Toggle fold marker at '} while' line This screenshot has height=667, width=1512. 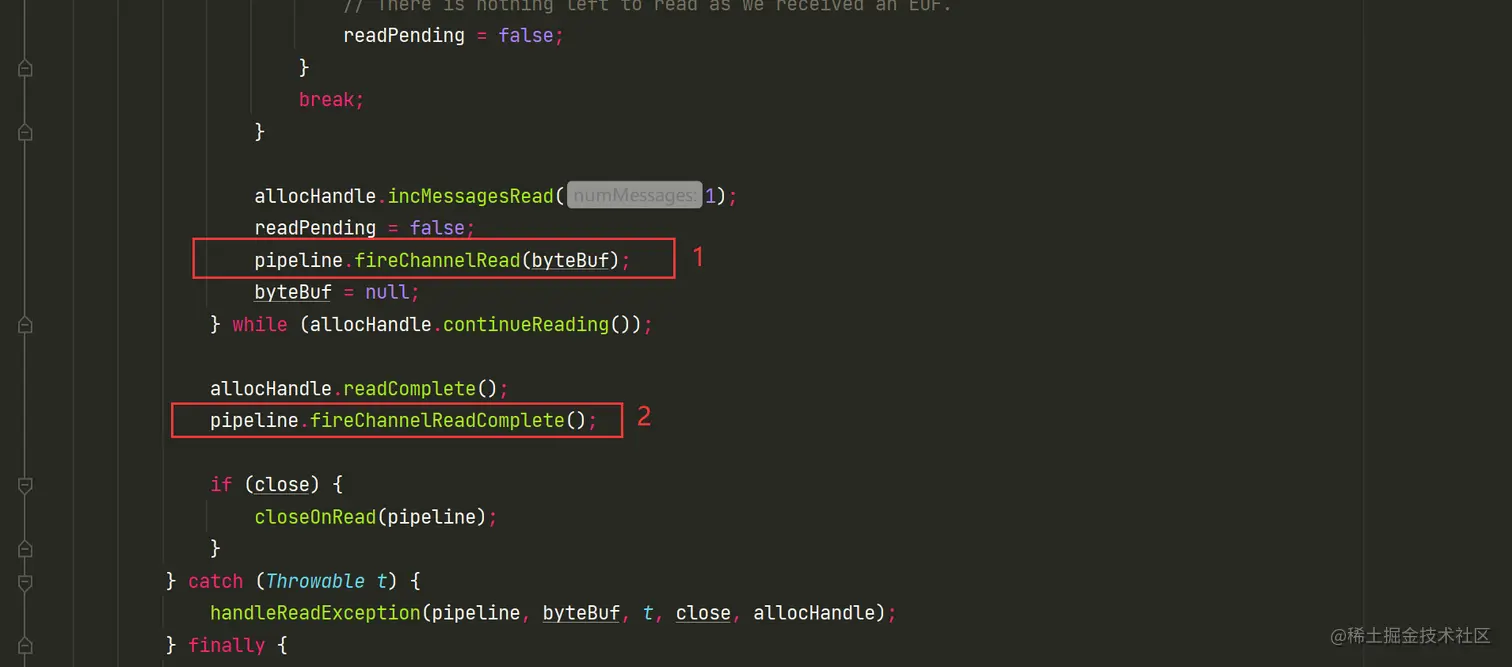(x=25, y=324)
